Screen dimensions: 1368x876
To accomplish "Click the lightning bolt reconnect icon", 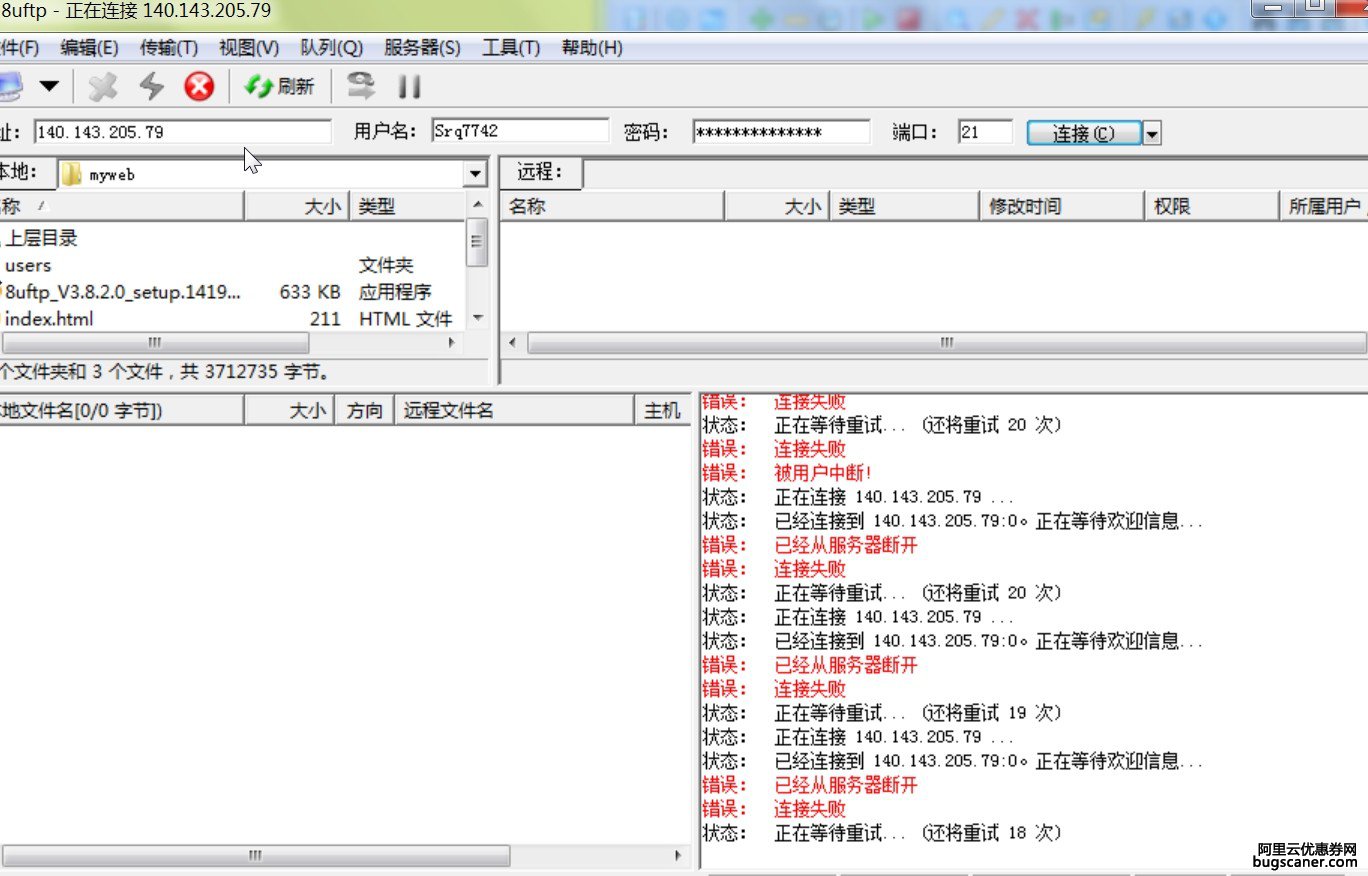I will point(151,87).
